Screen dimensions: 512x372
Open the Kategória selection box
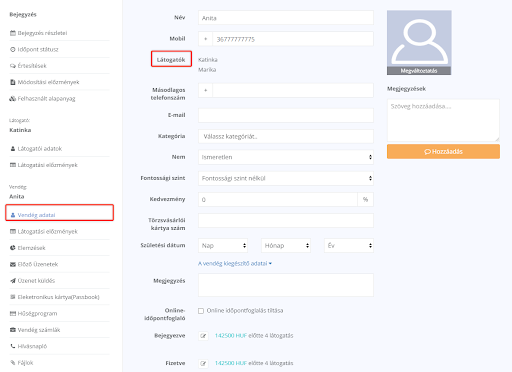point(286,136)
